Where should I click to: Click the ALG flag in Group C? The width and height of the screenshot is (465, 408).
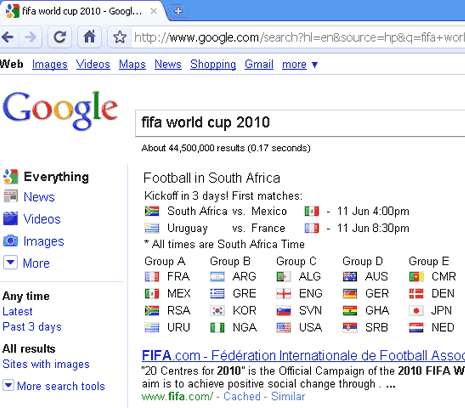(283, 277)
